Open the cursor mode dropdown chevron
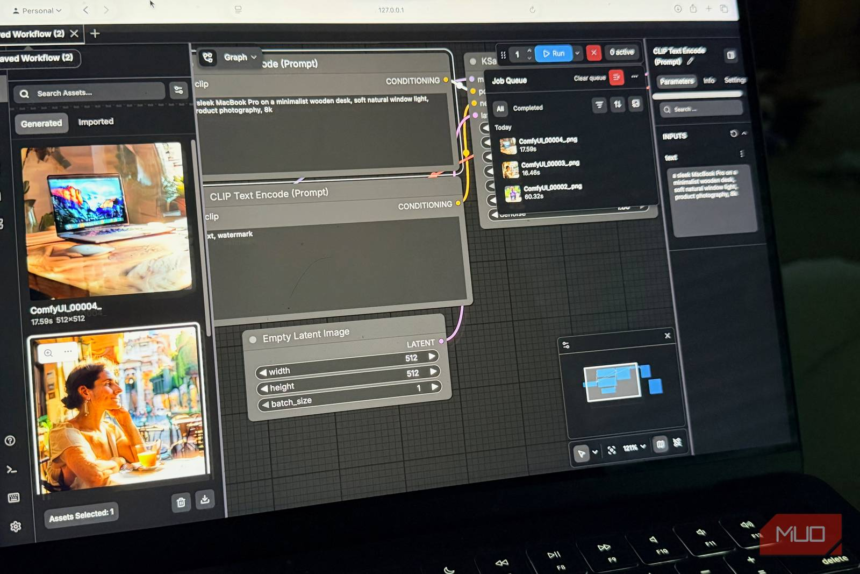The height and width of the screenshot is (574, 860). click(595, 452)
